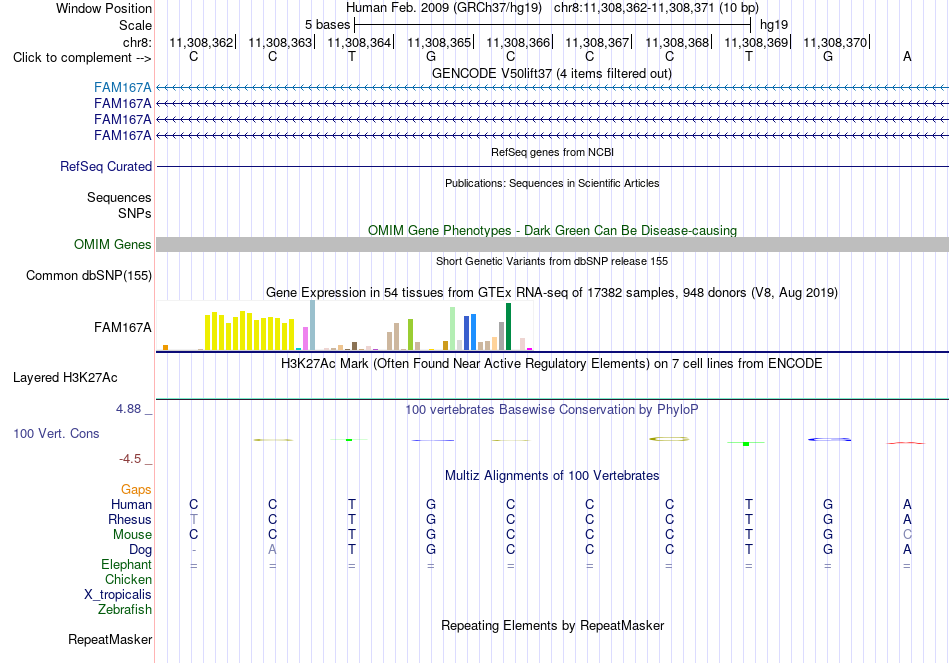Click the lime green GTEx expression bar
Image resolution: width=950 pixels, height=663 pixels.
click(x=410, y=335)
